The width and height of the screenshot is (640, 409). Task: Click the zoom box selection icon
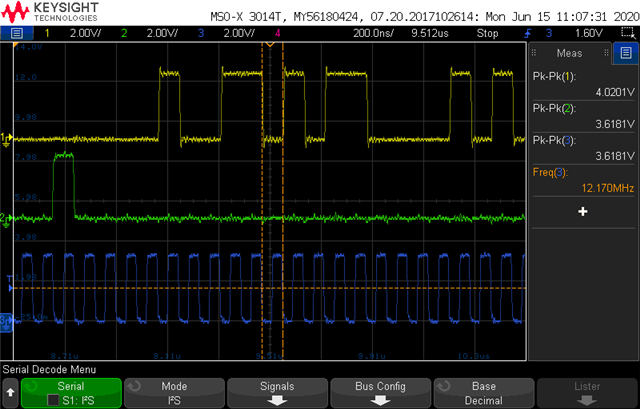point(627,33)
